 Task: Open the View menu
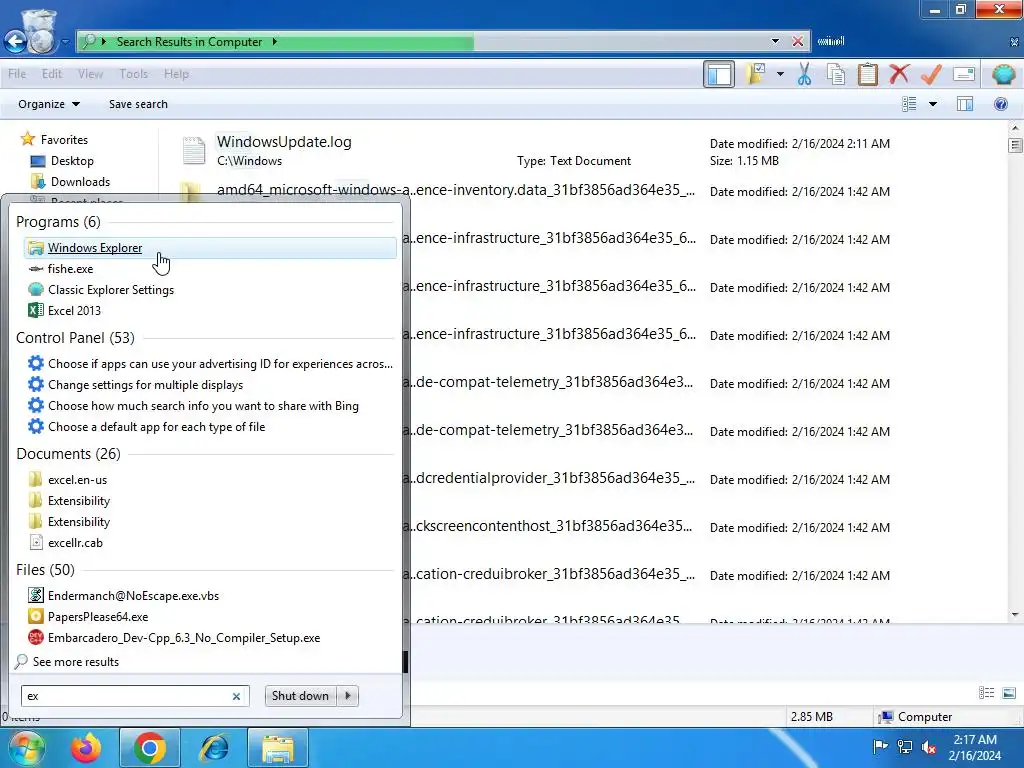(90, 74)
